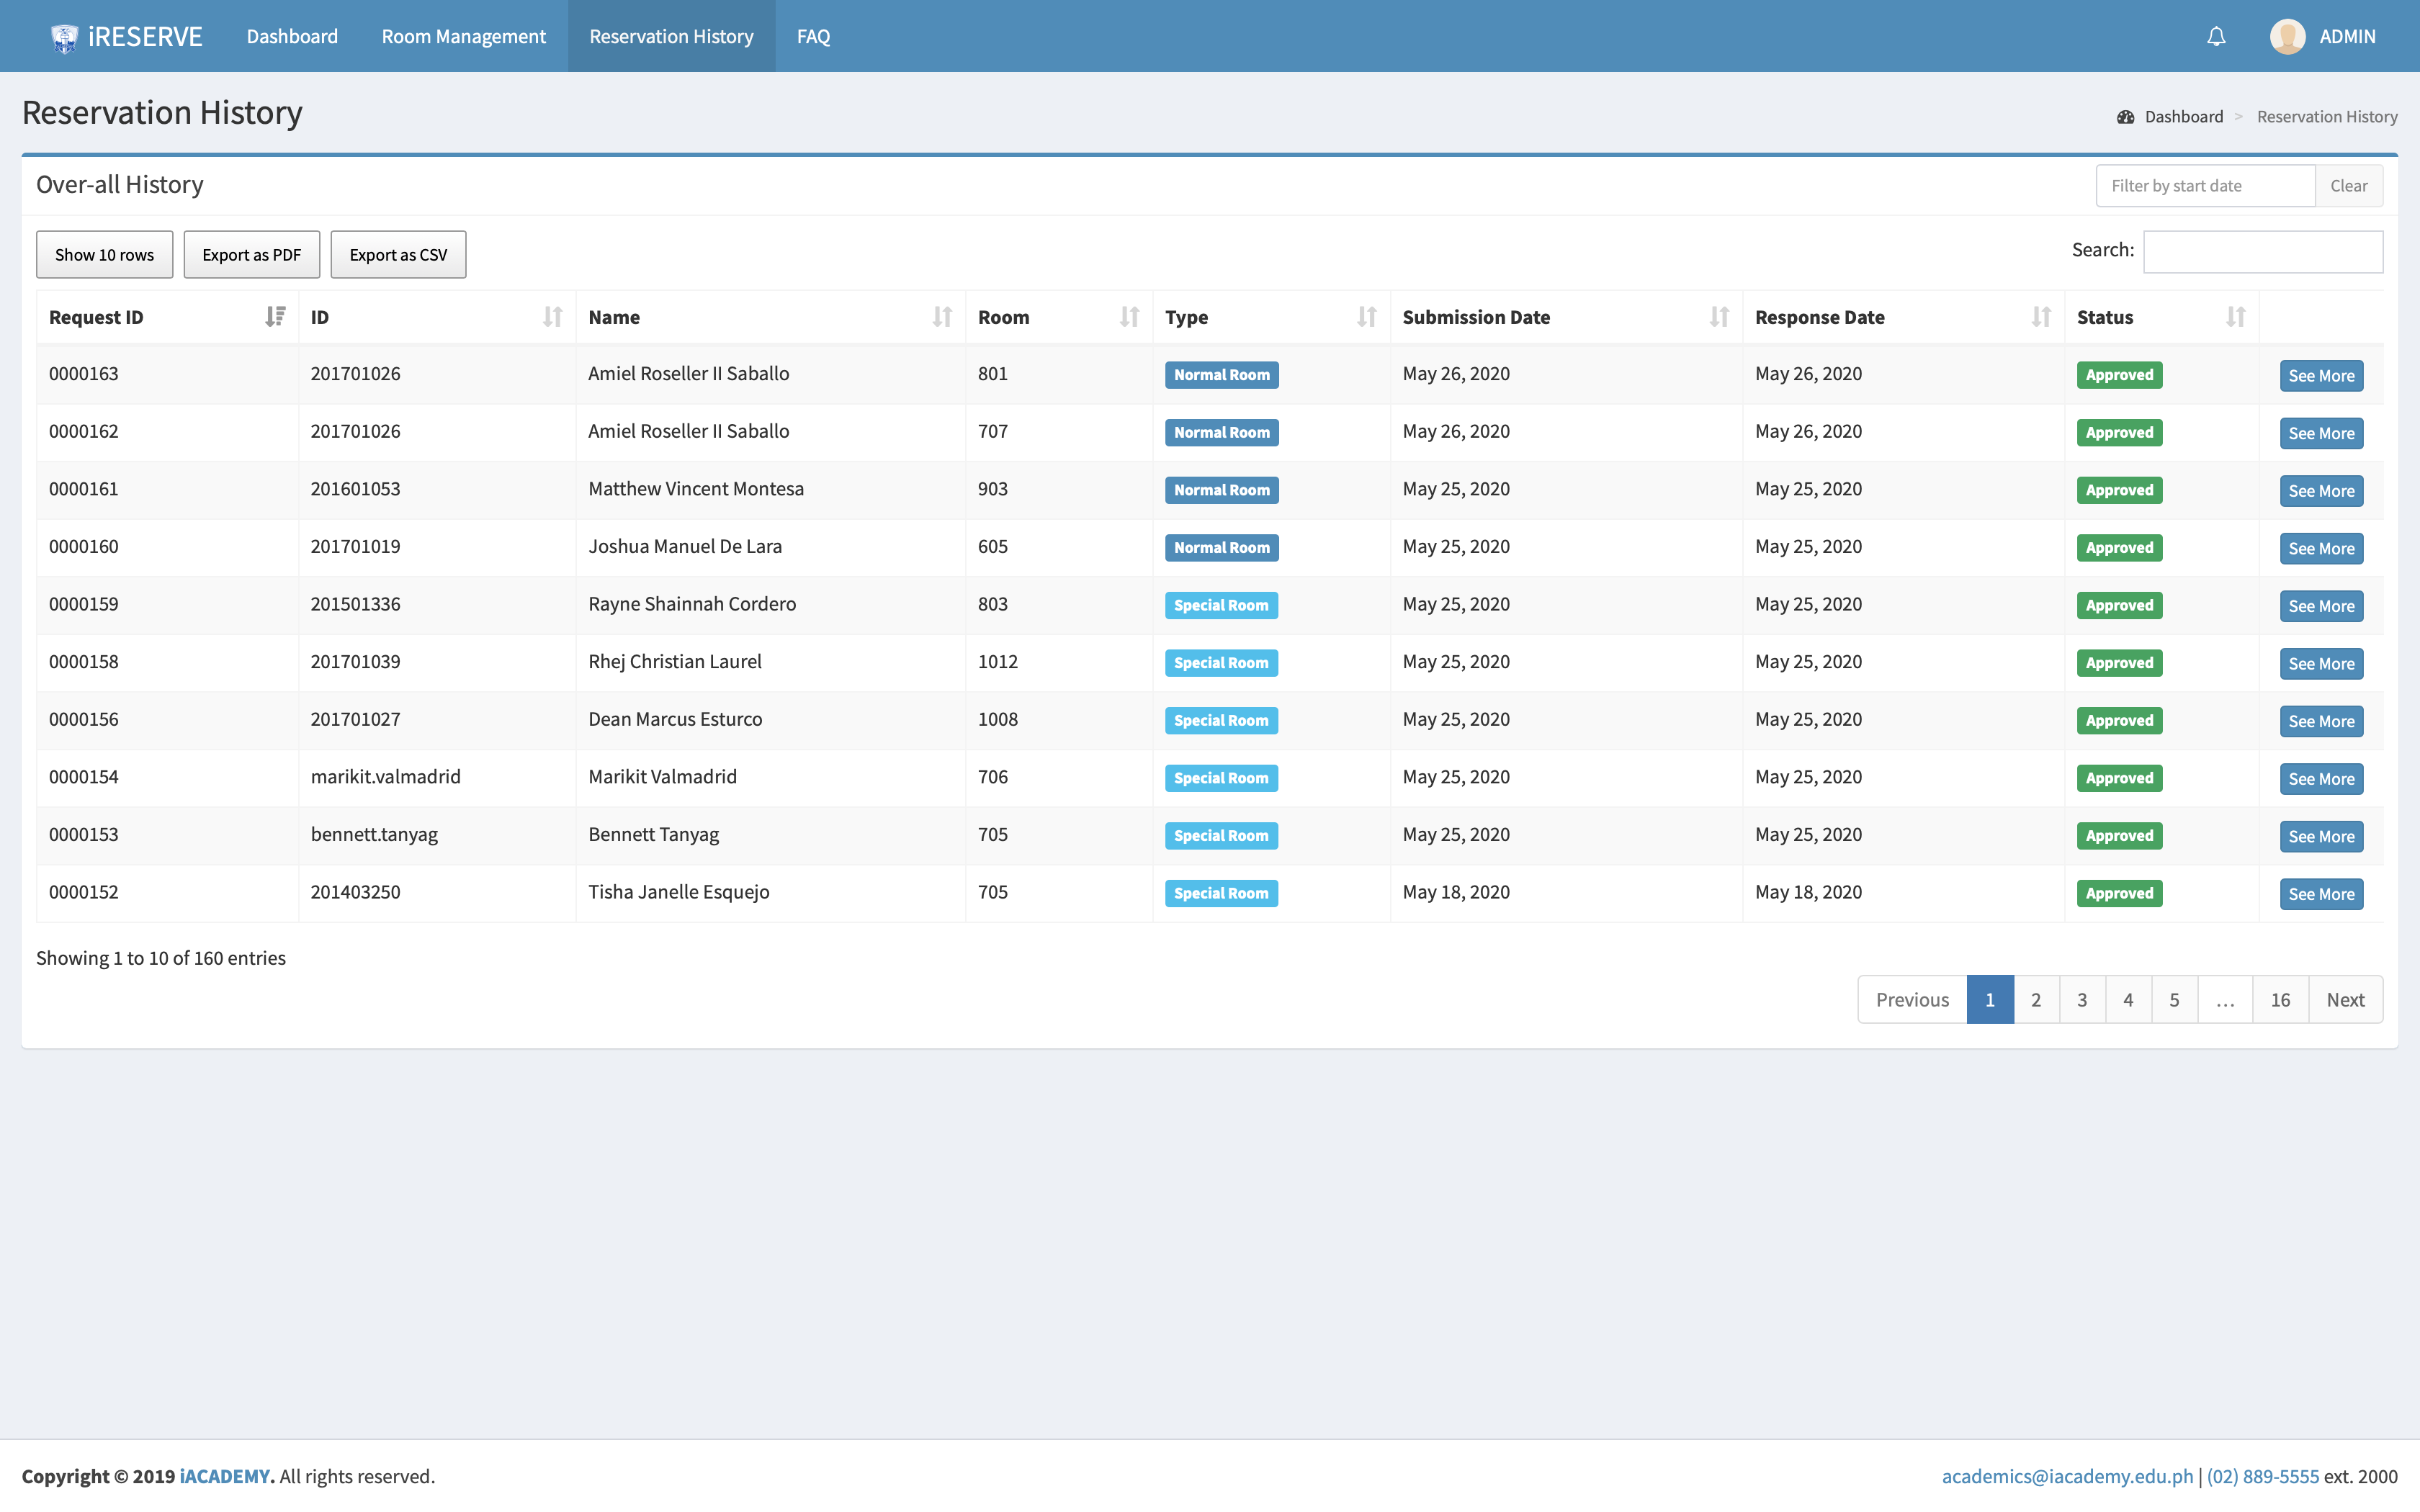Open the ADMIN user avatar
This screenshot has width=2420, height=1512.
2287,36
